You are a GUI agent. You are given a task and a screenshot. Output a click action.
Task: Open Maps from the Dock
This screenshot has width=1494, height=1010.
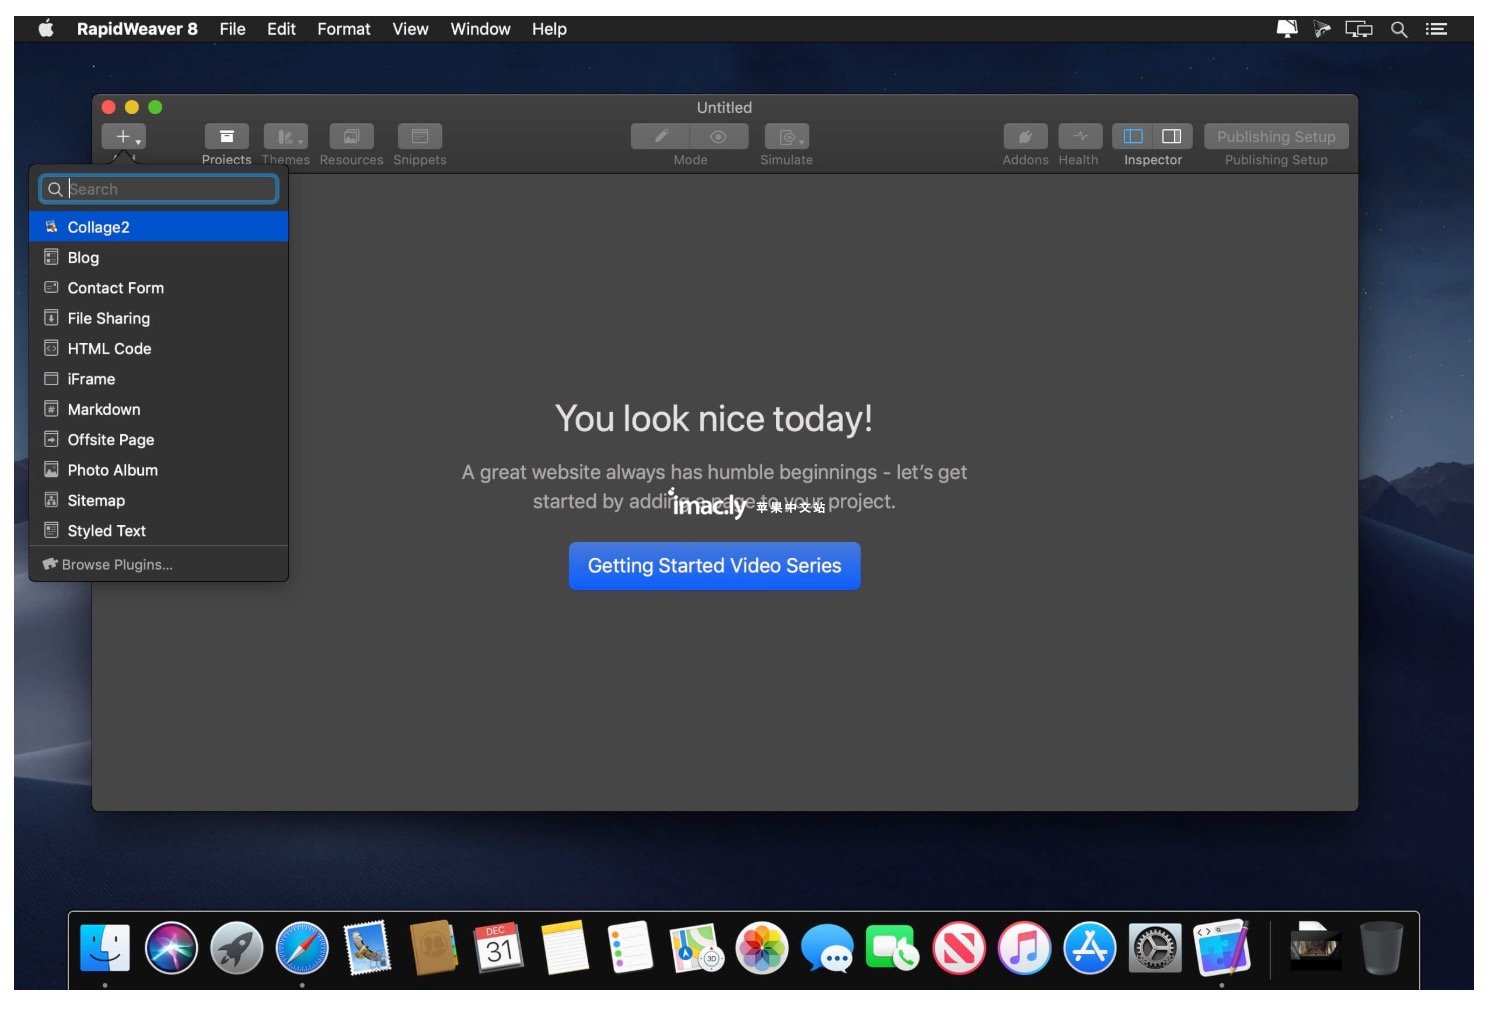(x=696, y=948)
